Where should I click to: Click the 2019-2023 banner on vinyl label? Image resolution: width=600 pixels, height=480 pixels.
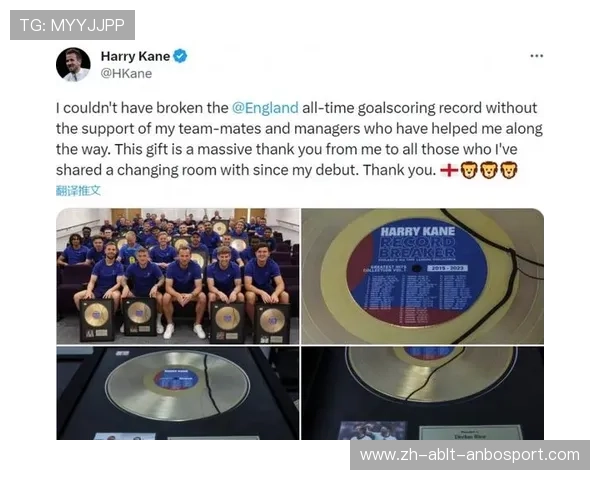[448, 268]
